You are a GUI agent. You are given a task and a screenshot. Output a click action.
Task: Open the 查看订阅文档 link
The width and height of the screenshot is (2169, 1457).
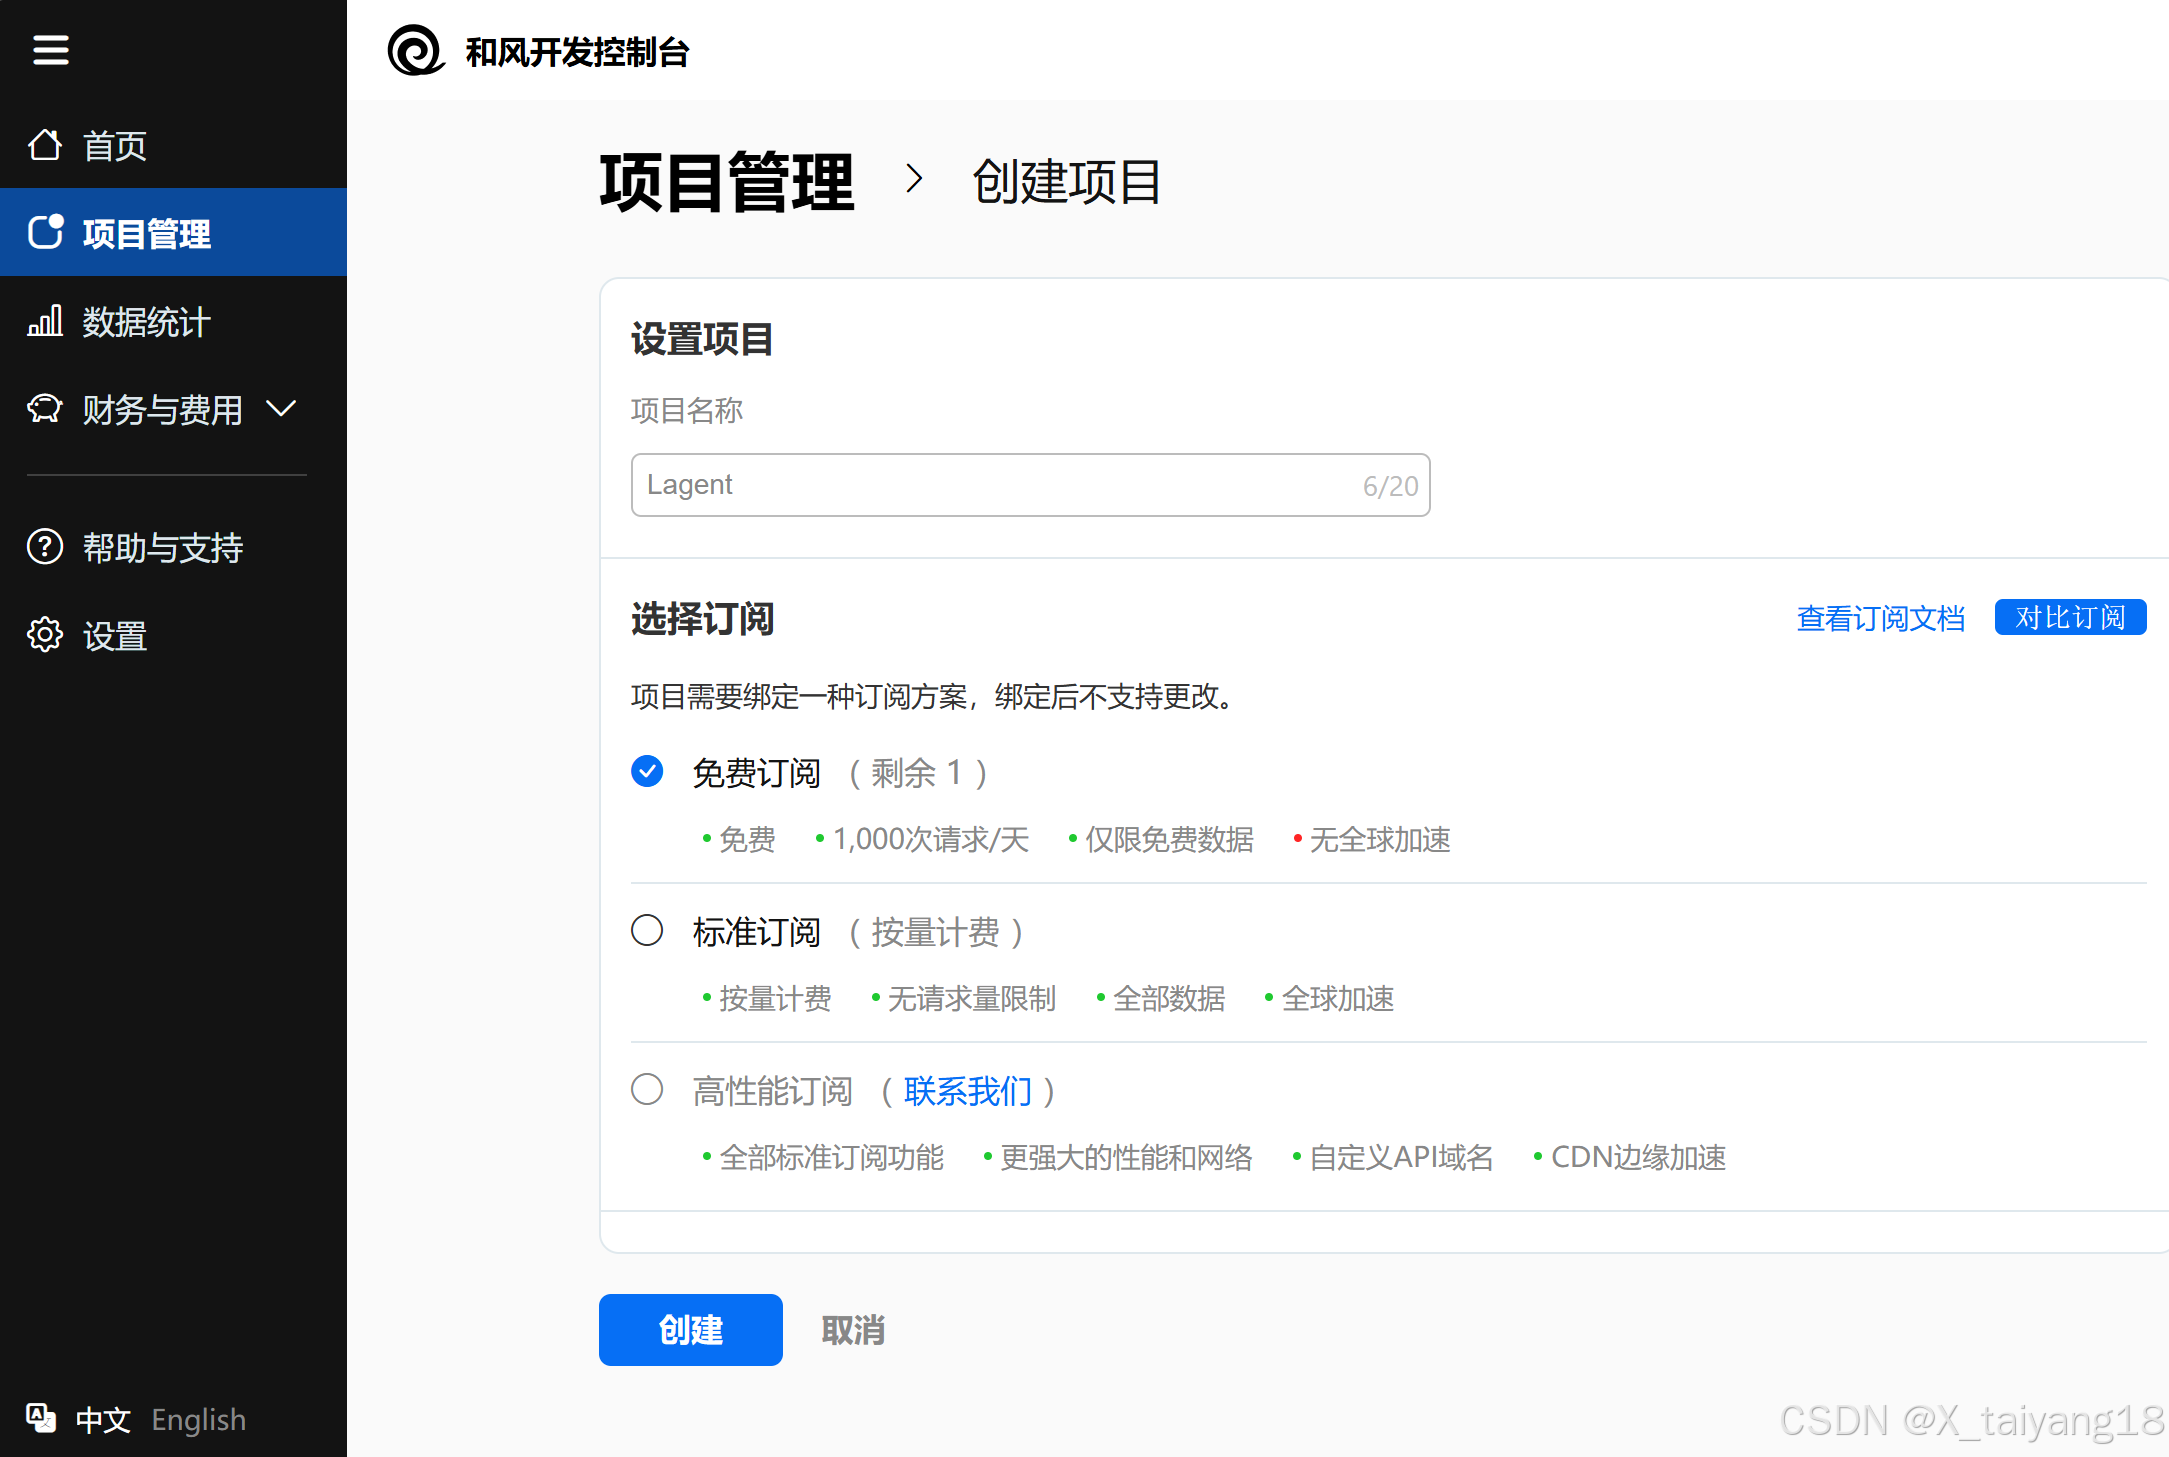click(x=1880, y=618)
